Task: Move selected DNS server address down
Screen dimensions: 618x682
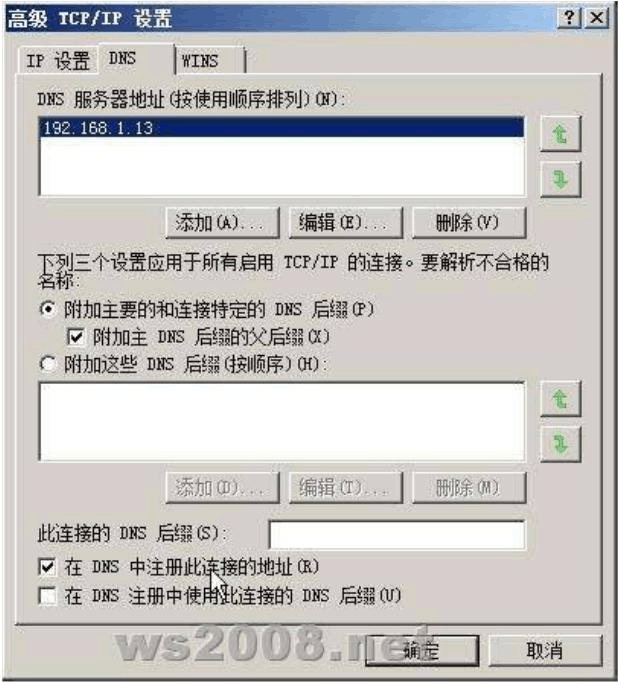Action: coord(560,179)
